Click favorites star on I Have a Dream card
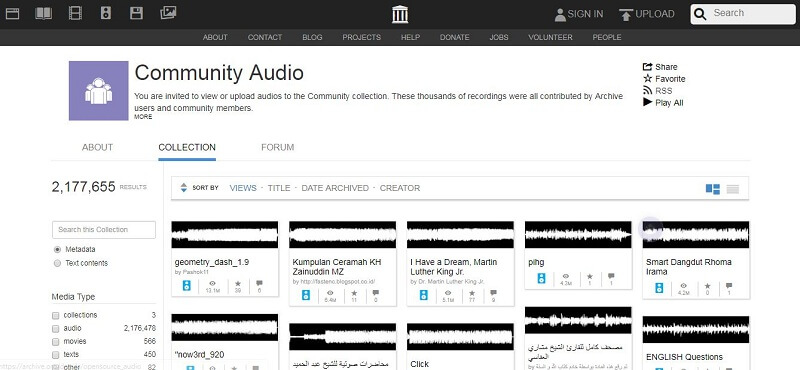800x370 pixels. click(x=472, y=293)
